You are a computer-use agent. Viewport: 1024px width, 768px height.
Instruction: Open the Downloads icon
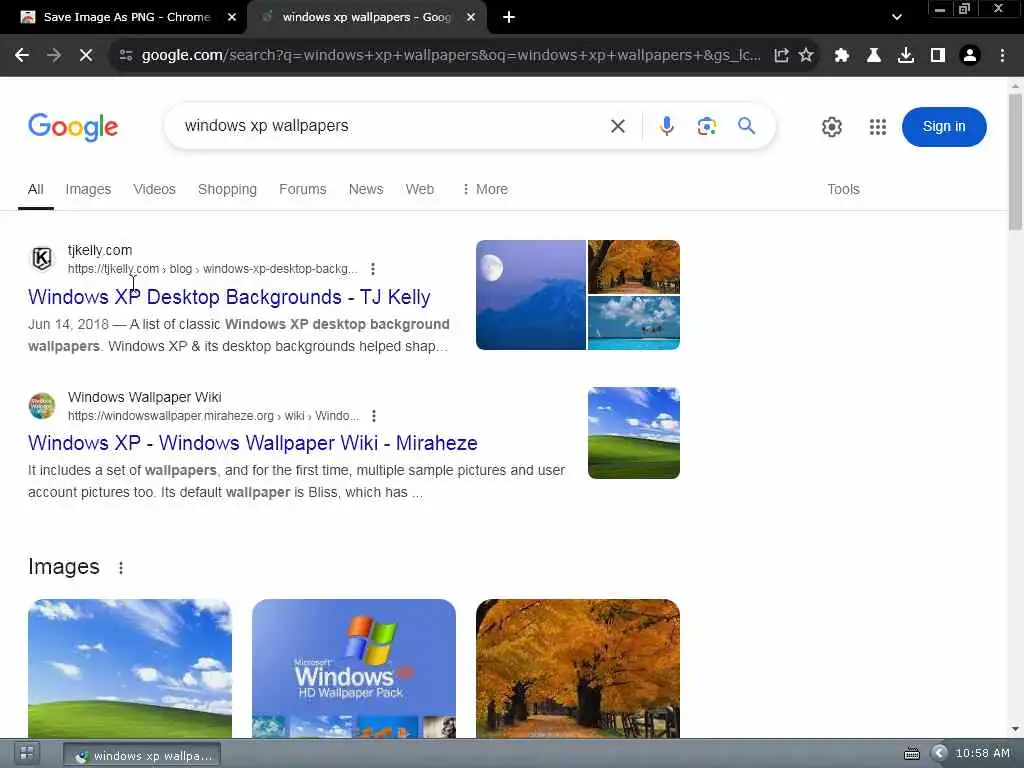coord(906,56)
